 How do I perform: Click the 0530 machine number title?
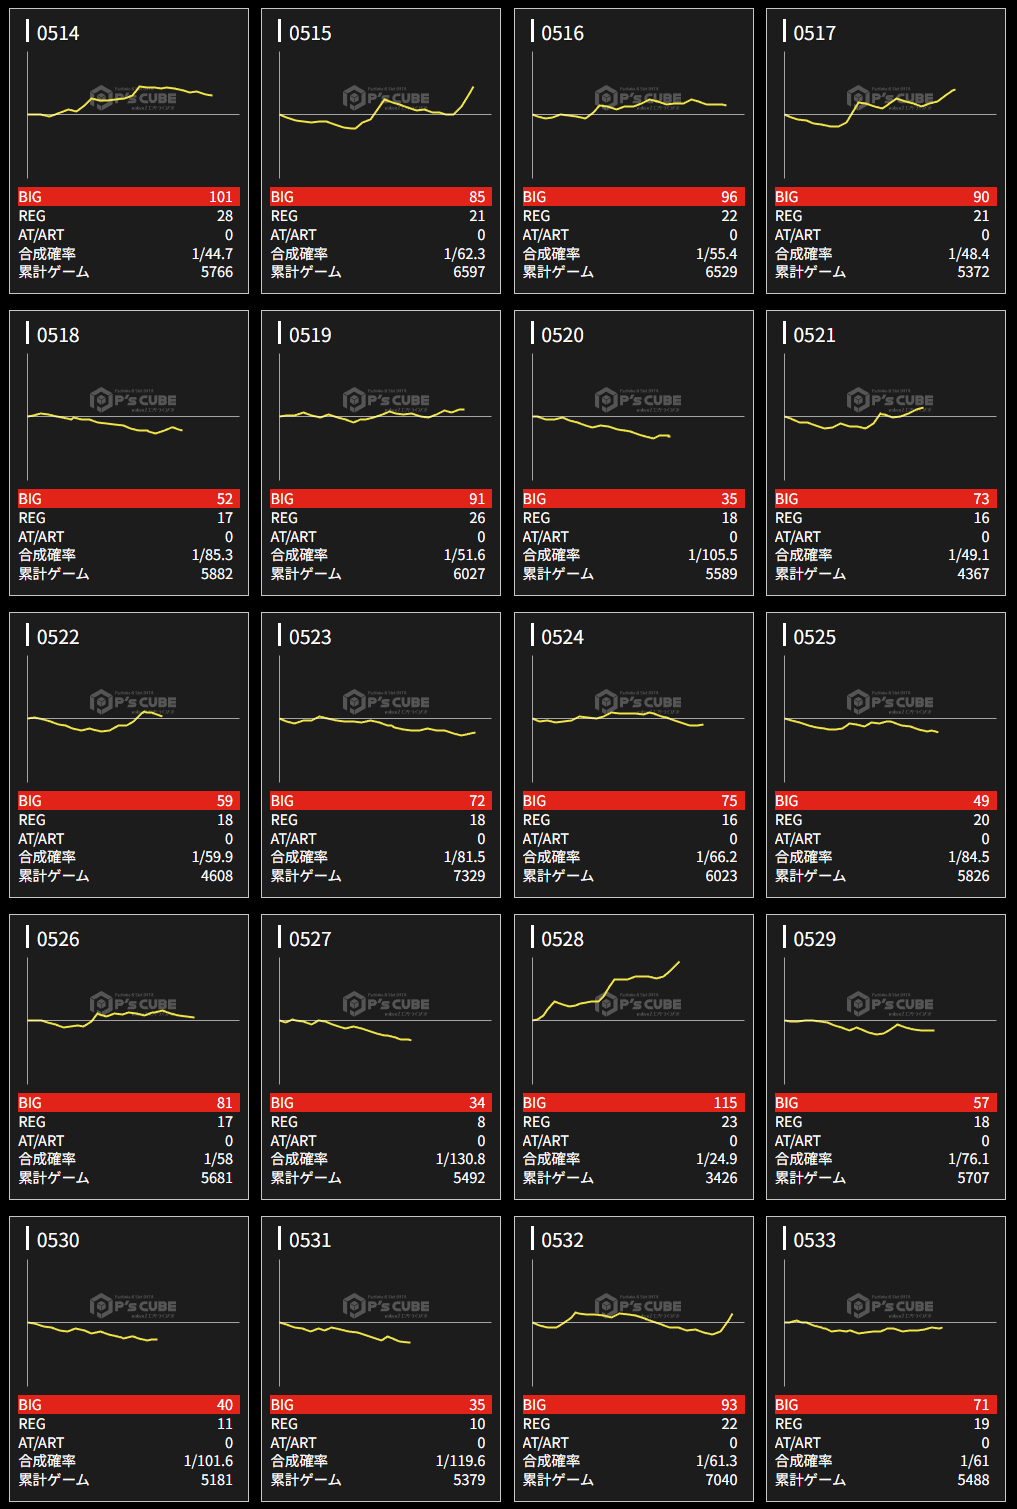58,1240
